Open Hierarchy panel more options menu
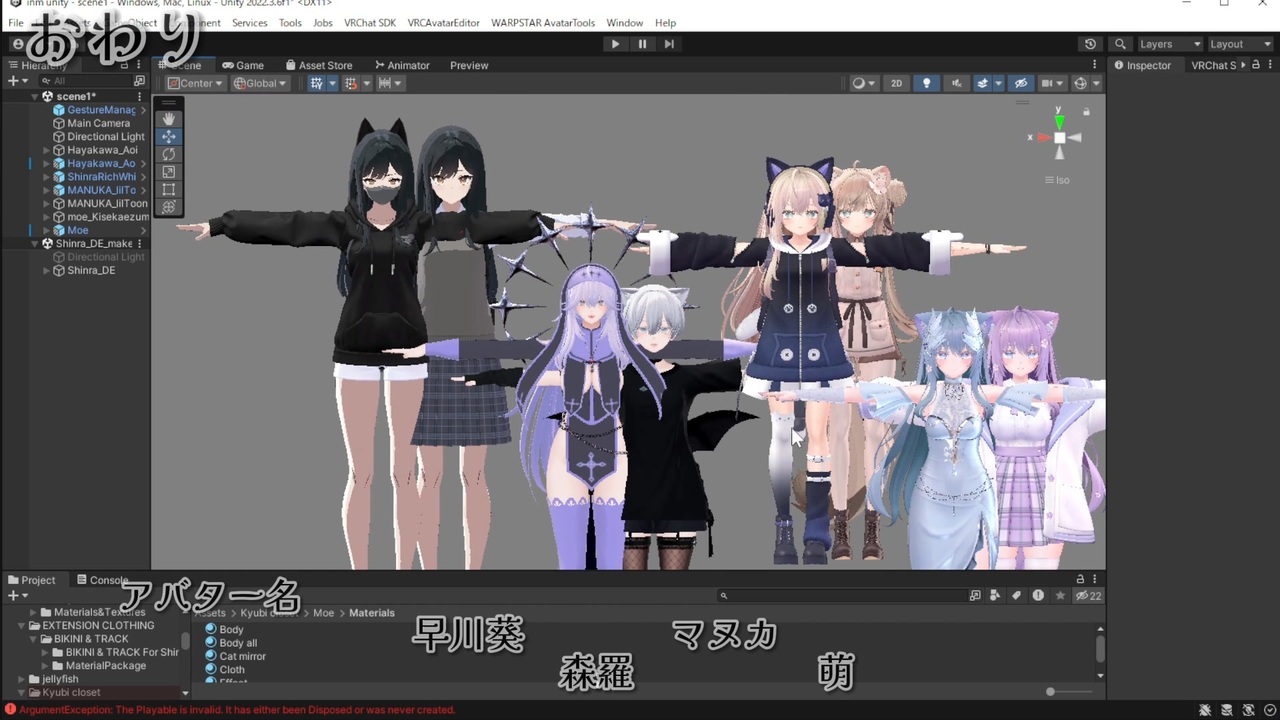The width and height of the screenshot is (1280, 720). coord(139,65)
